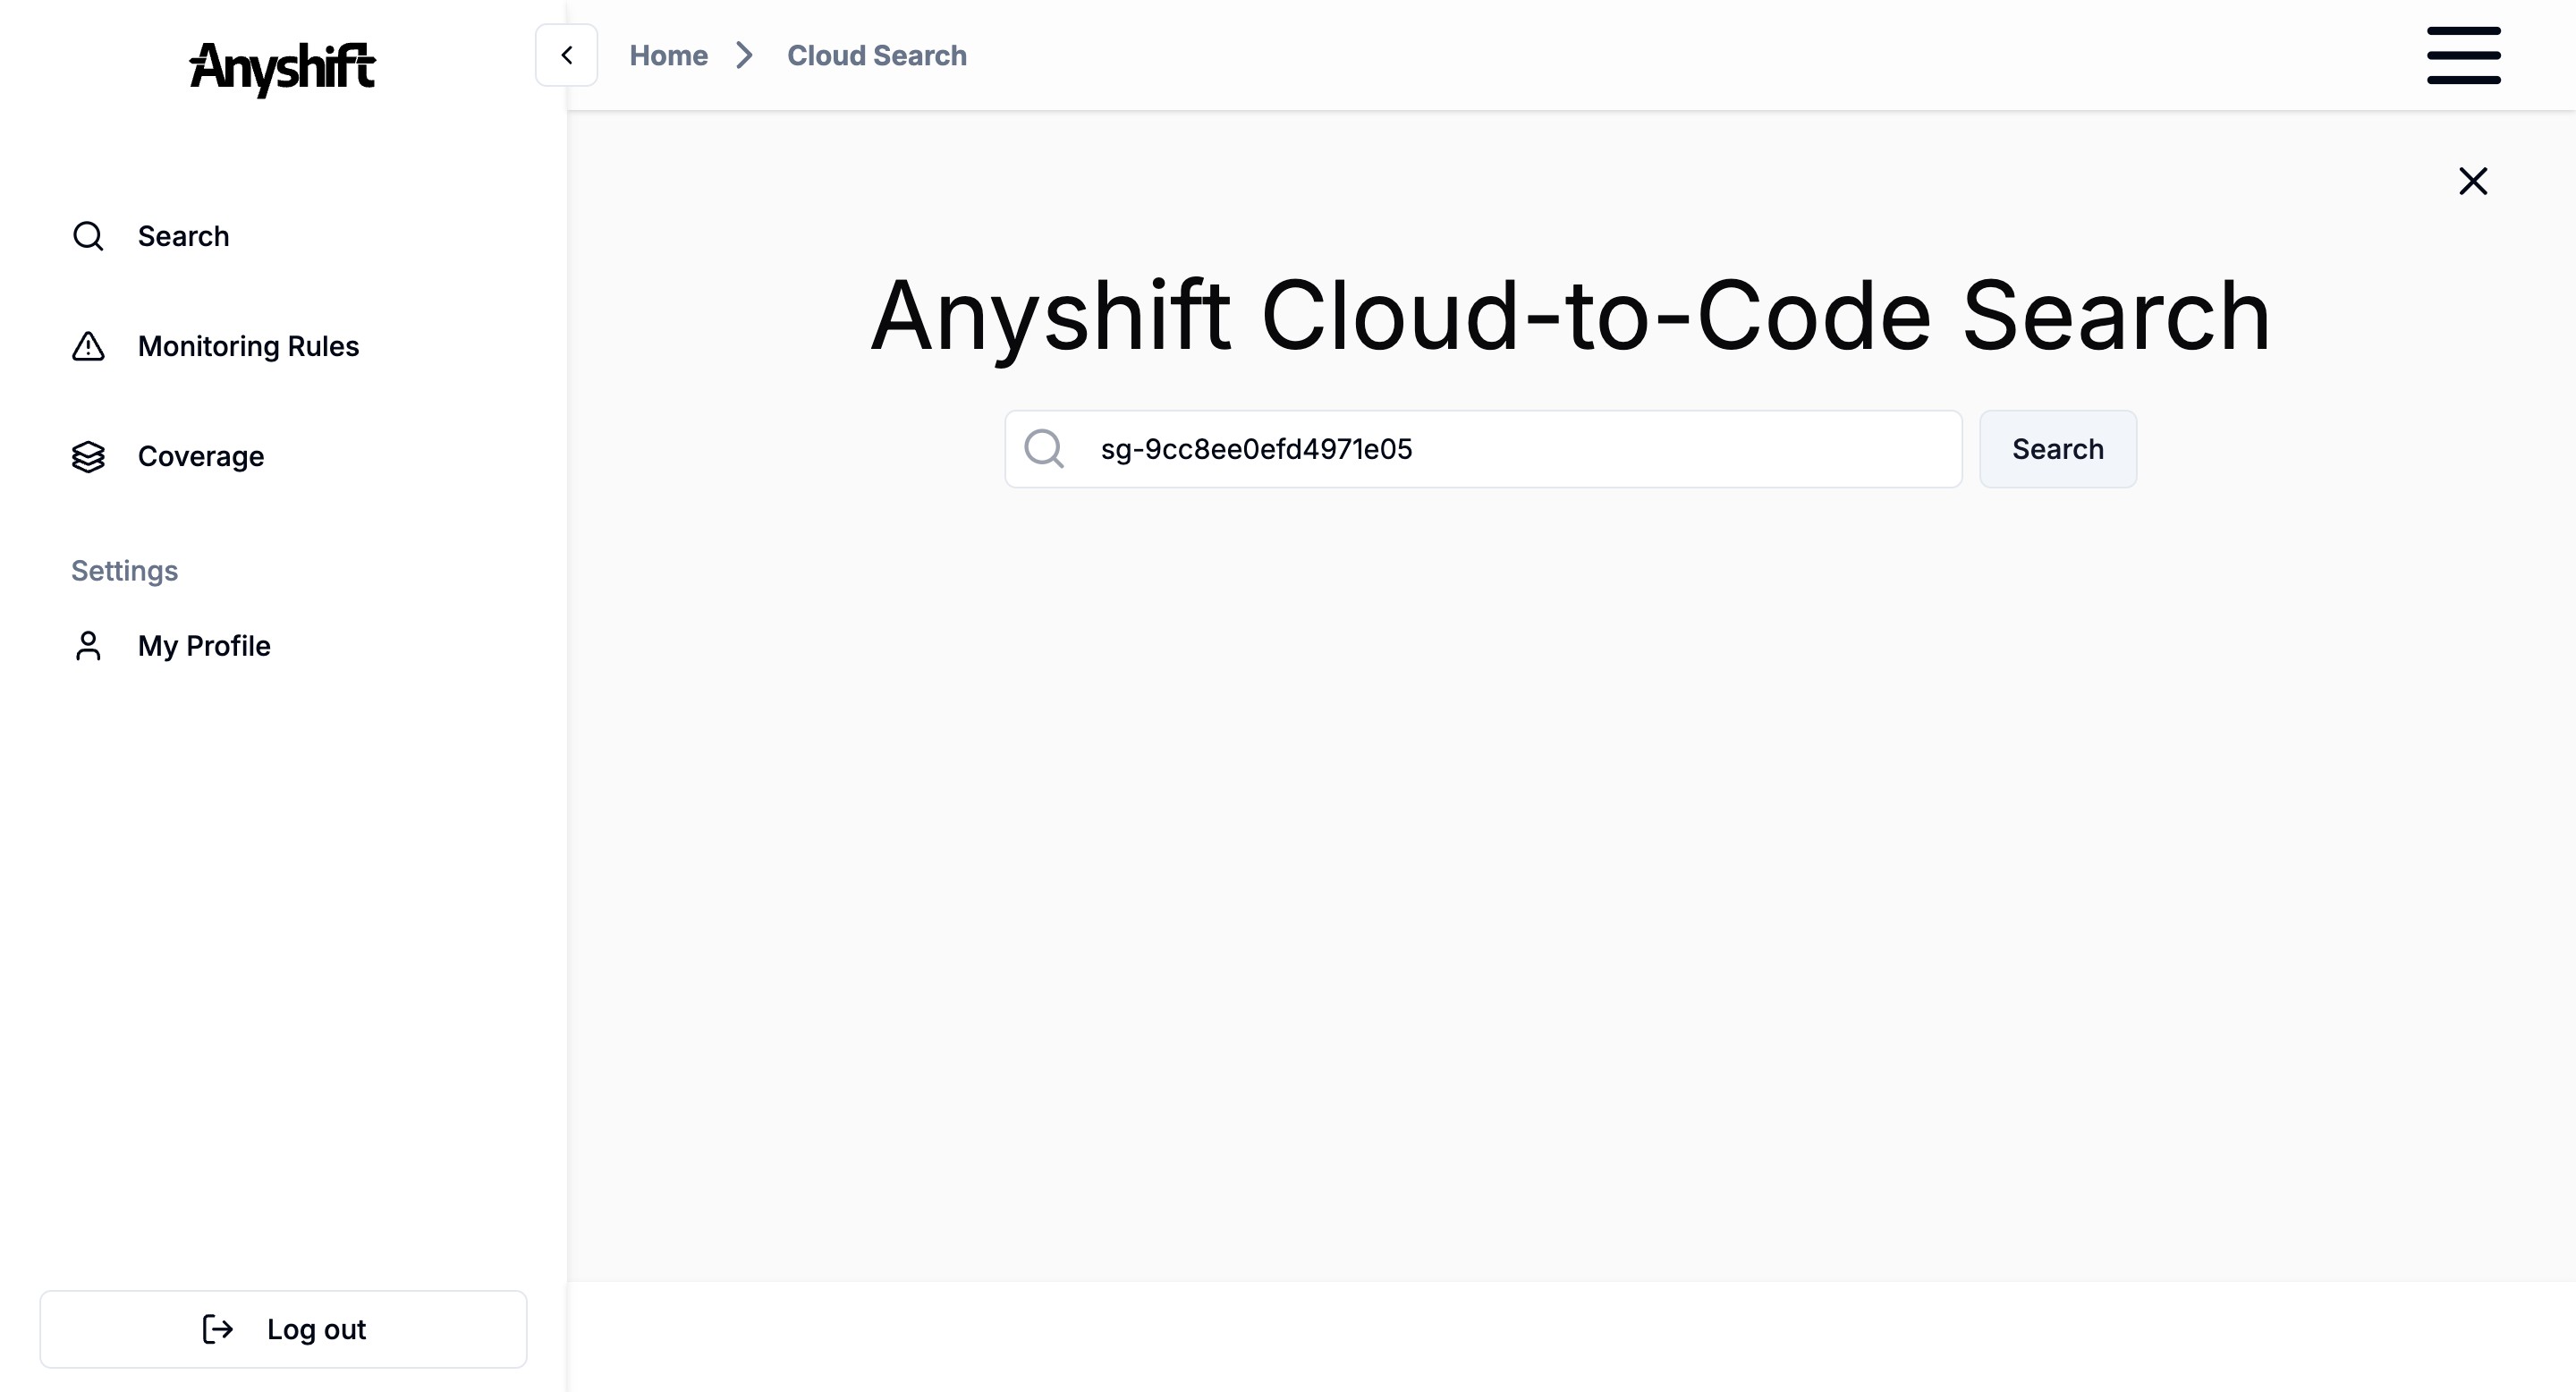The height and width of the screenshot is (1392, 2576).
Task: Open the Search menu item
Action: coord(183,236)
